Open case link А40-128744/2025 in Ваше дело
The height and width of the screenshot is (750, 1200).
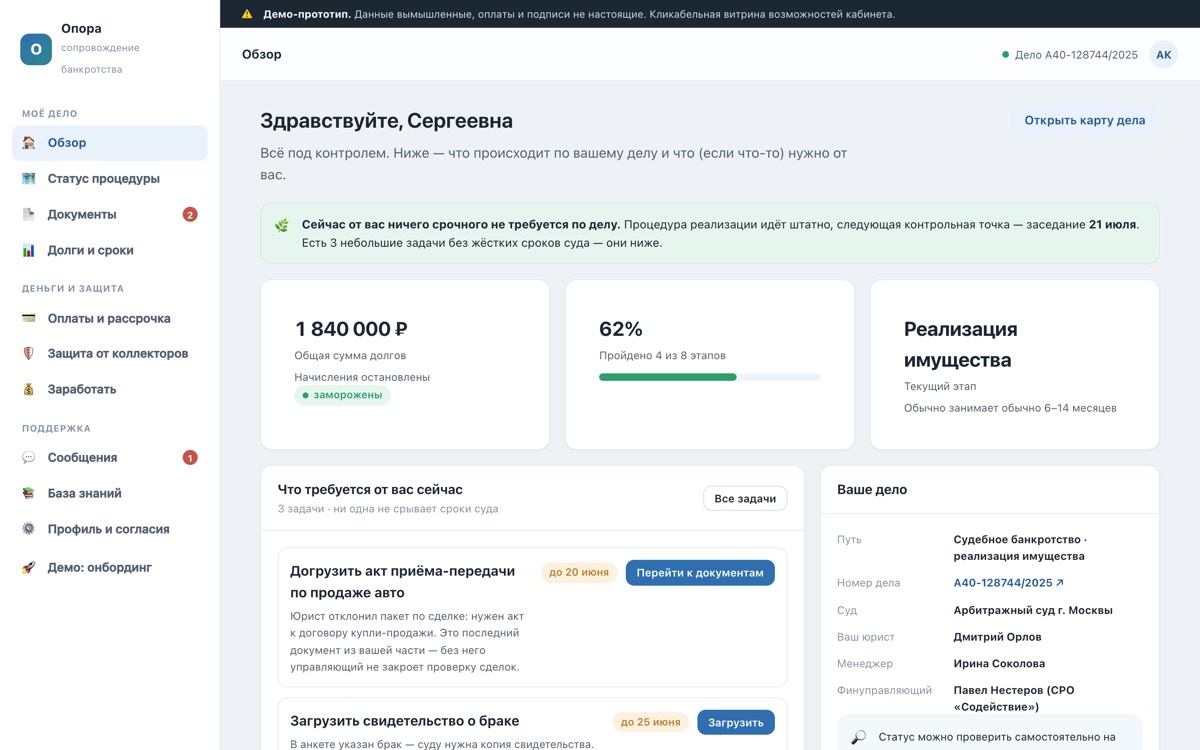click(x=1009, y=583)
